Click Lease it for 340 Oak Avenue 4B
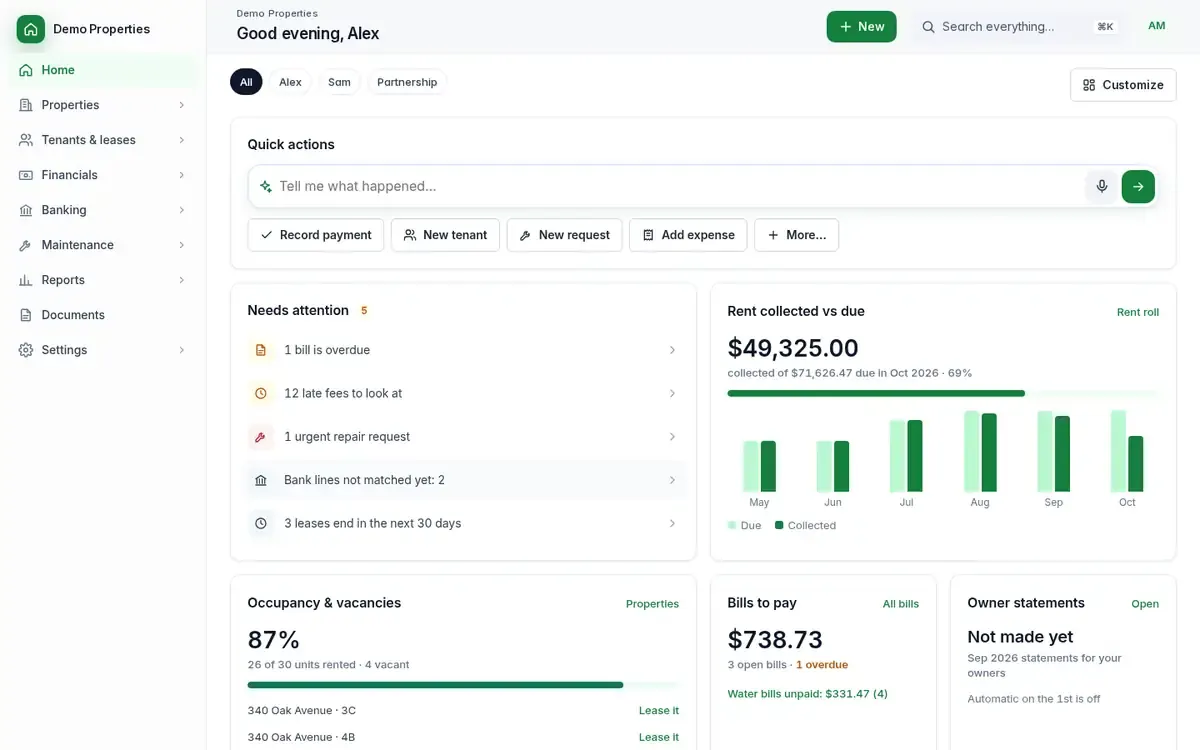1200x750 pixels. point(659,737)
